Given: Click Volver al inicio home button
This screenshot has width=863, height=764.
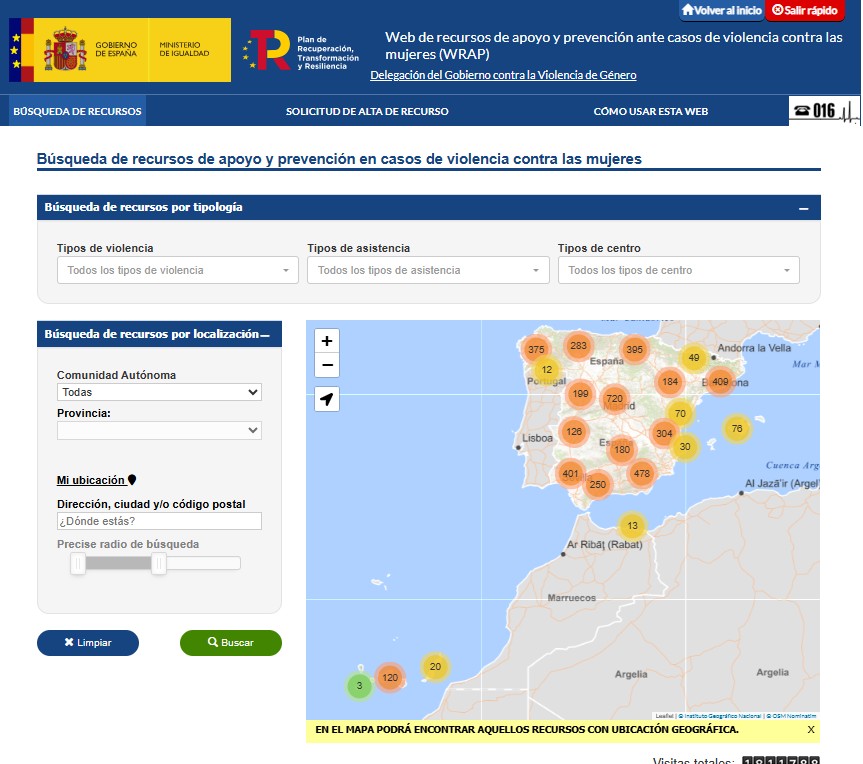Looking at the screenshot, I should point(721,11).
